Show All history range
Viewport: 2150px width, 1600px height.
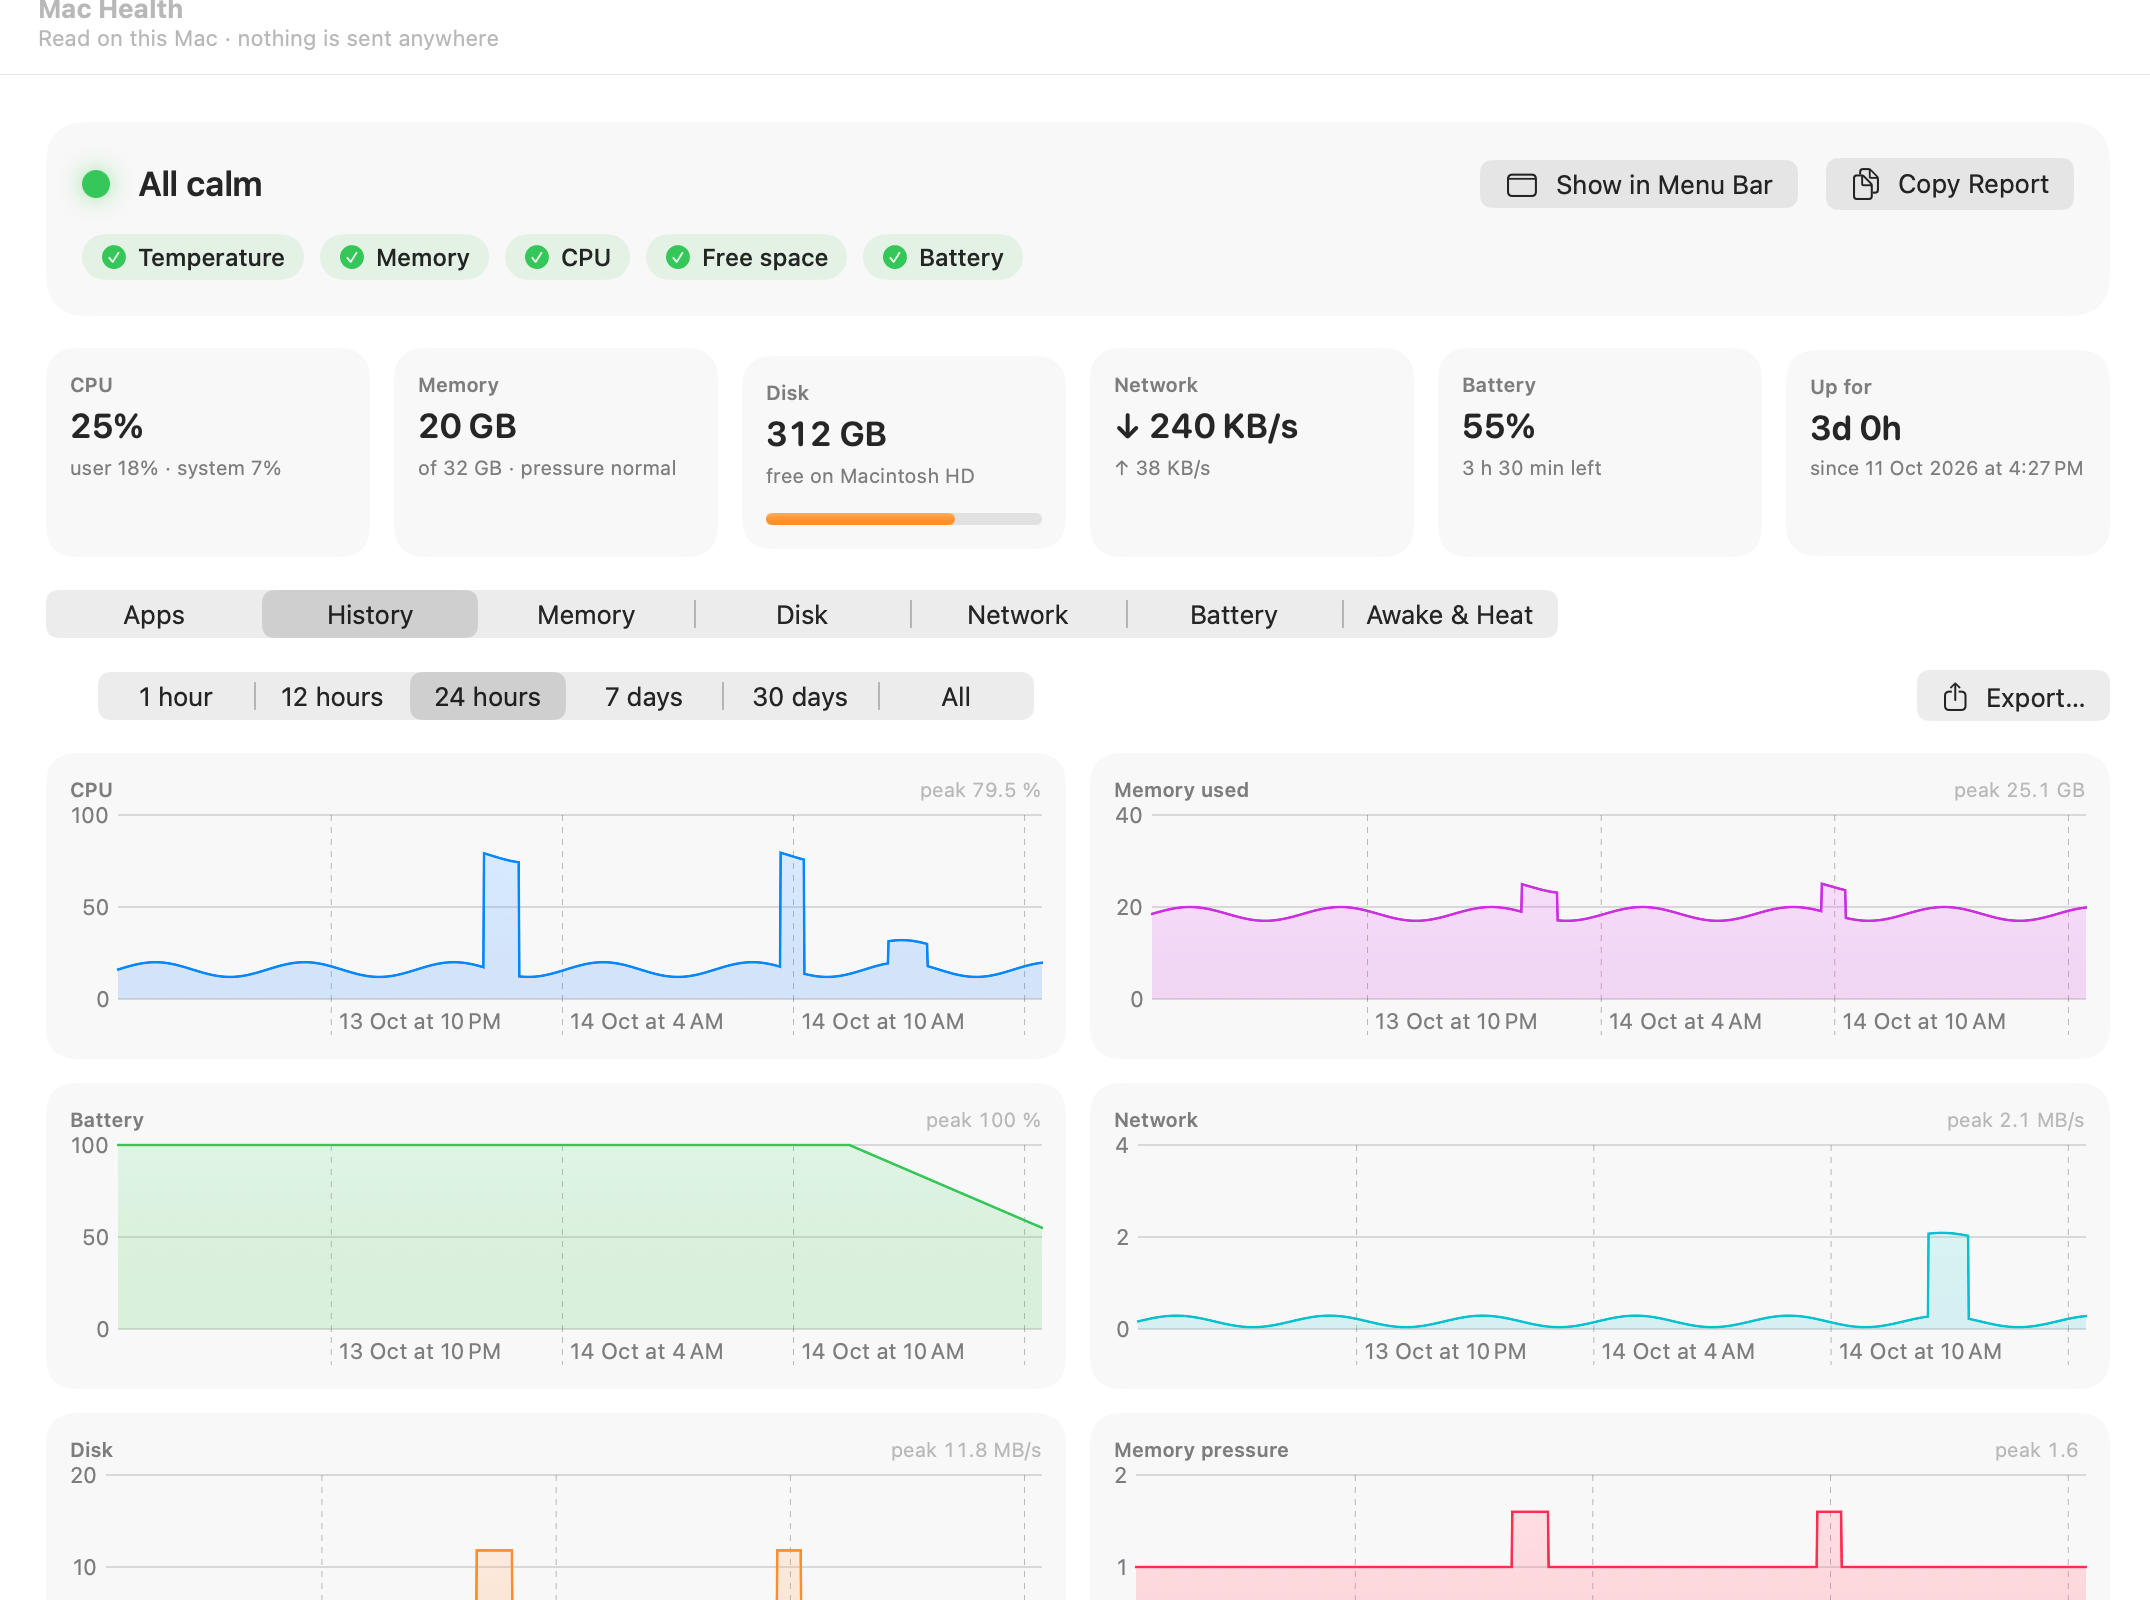[956, 696]
